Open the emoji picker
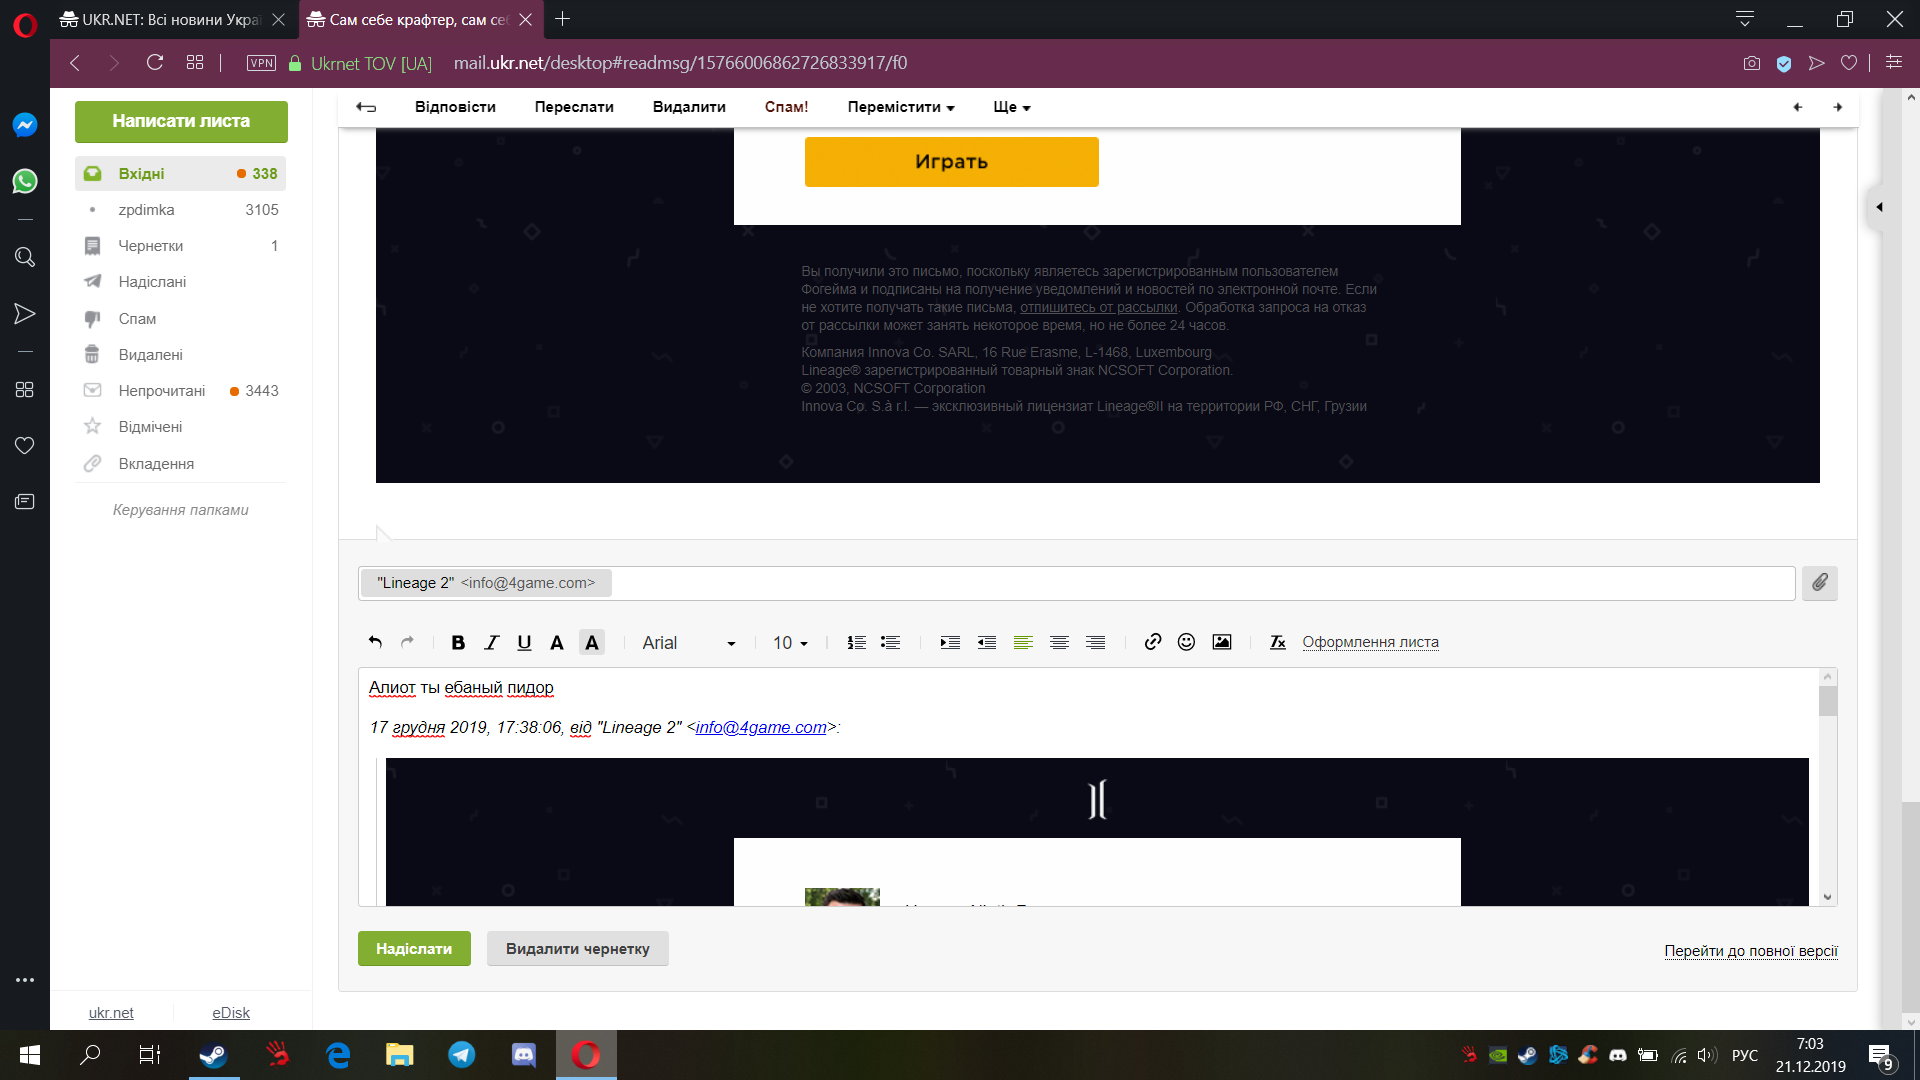The width and height of the screenshot is (1920, 1080). (x=1186, y=642)
